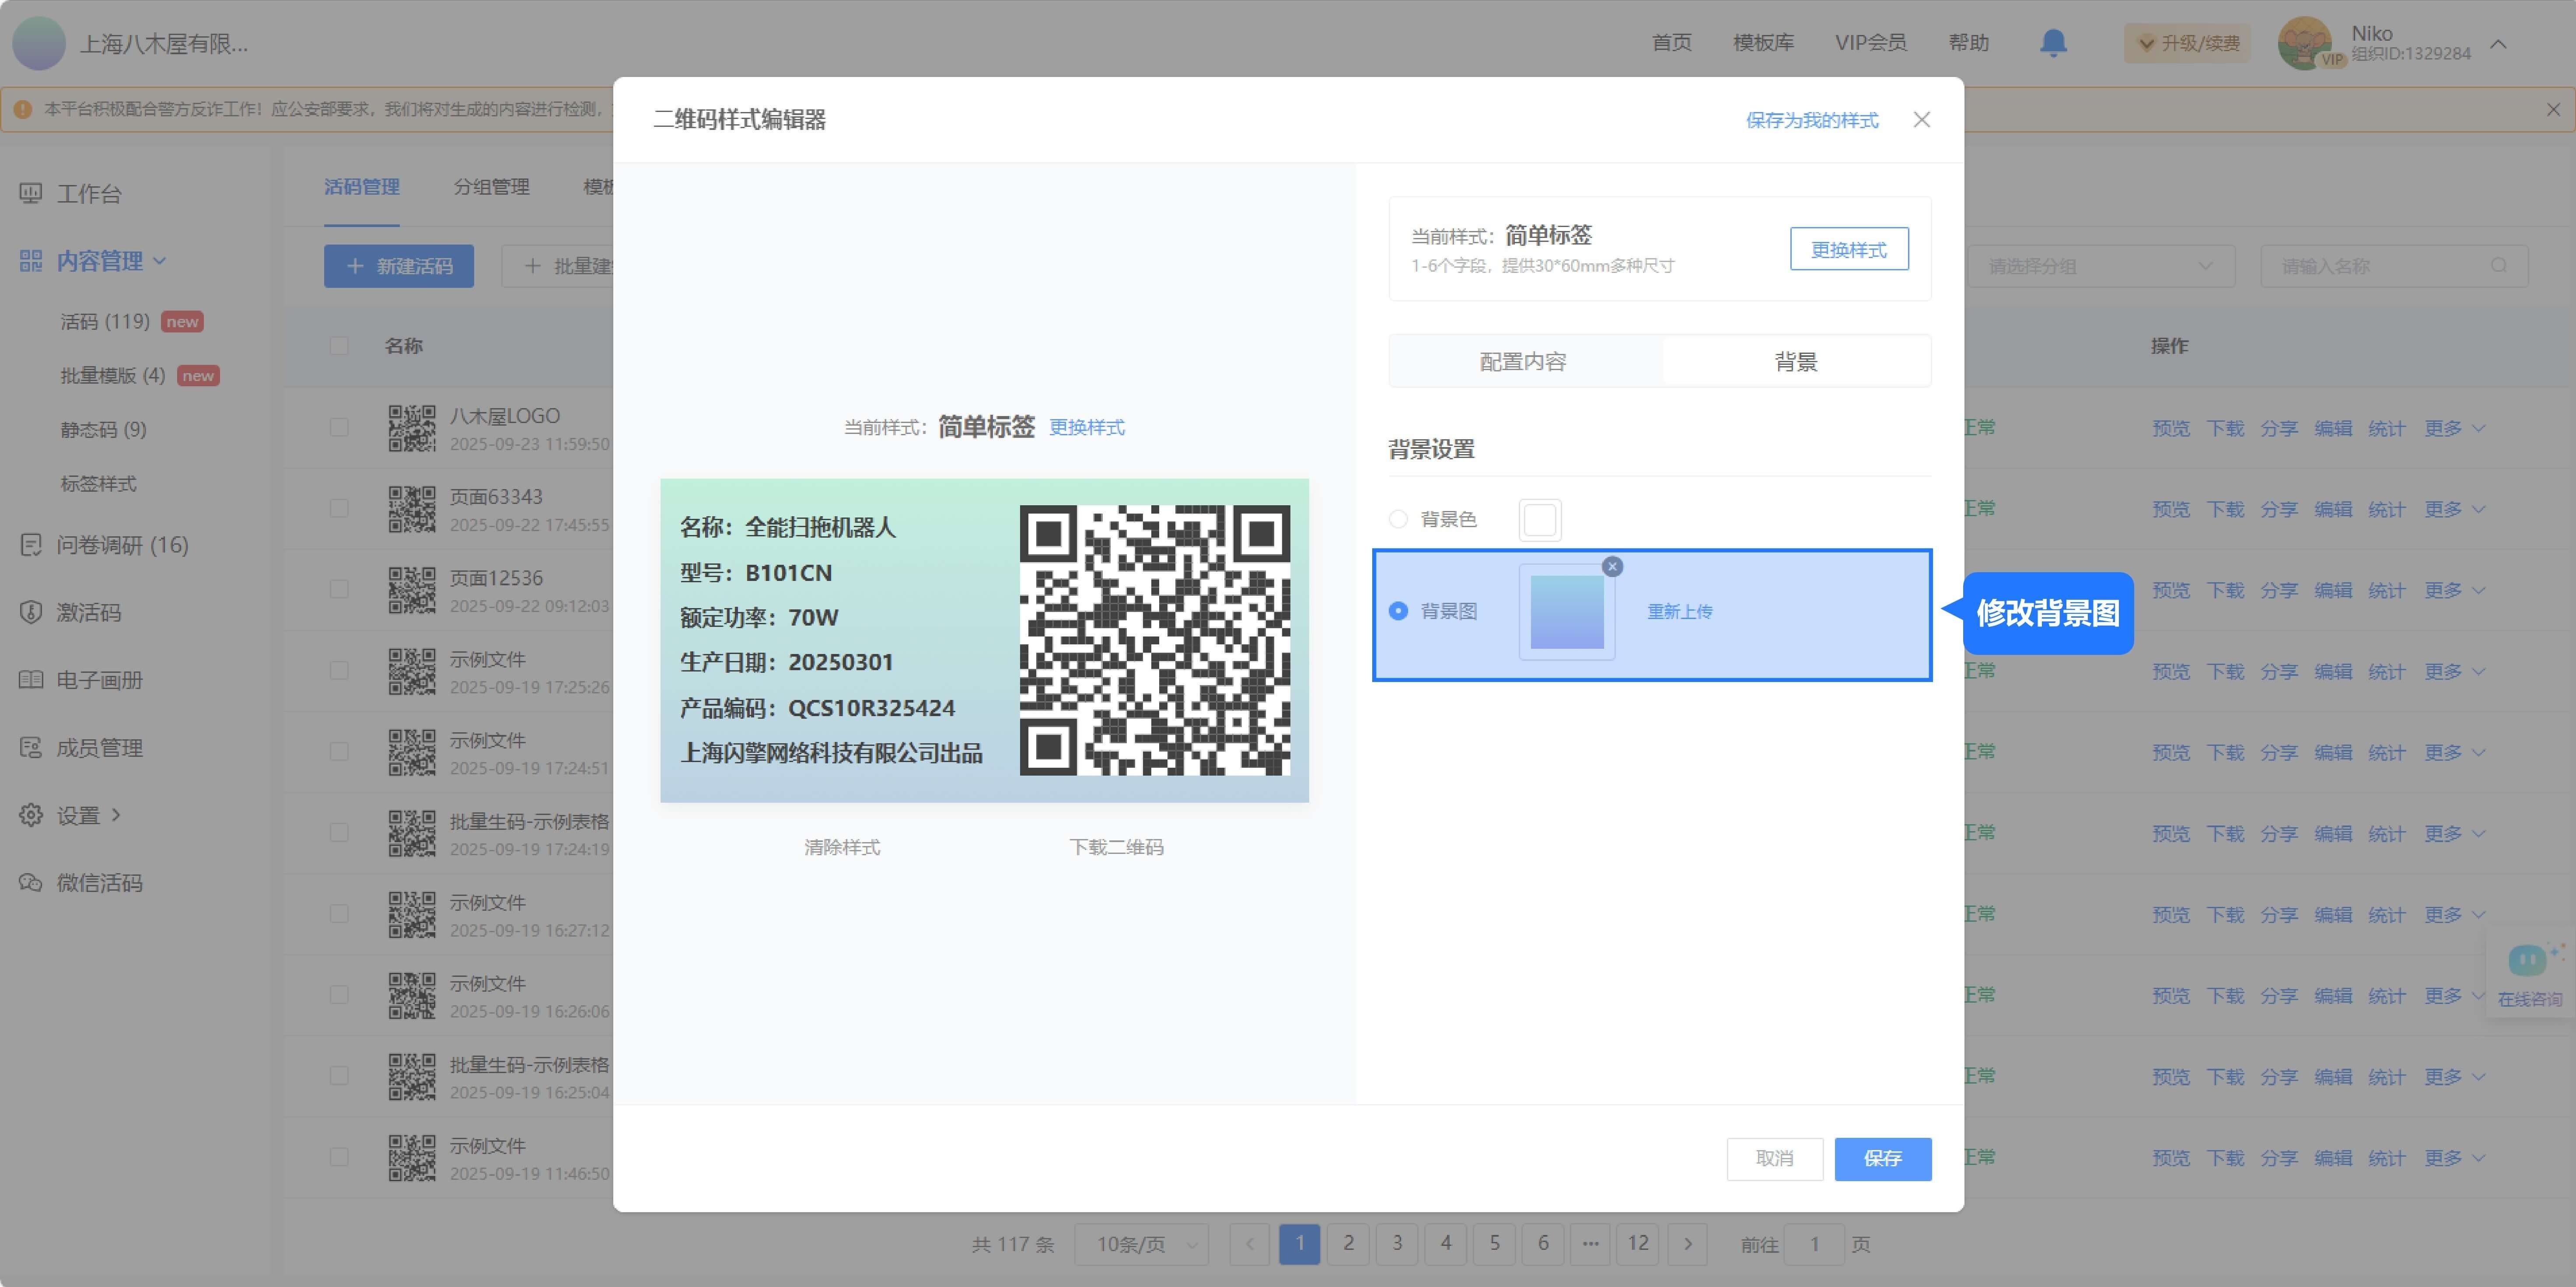The width and height of the screenshot is (2576, 1287).
Task: Open the 微信活码 sidebar item
Action: click(98, 883)
